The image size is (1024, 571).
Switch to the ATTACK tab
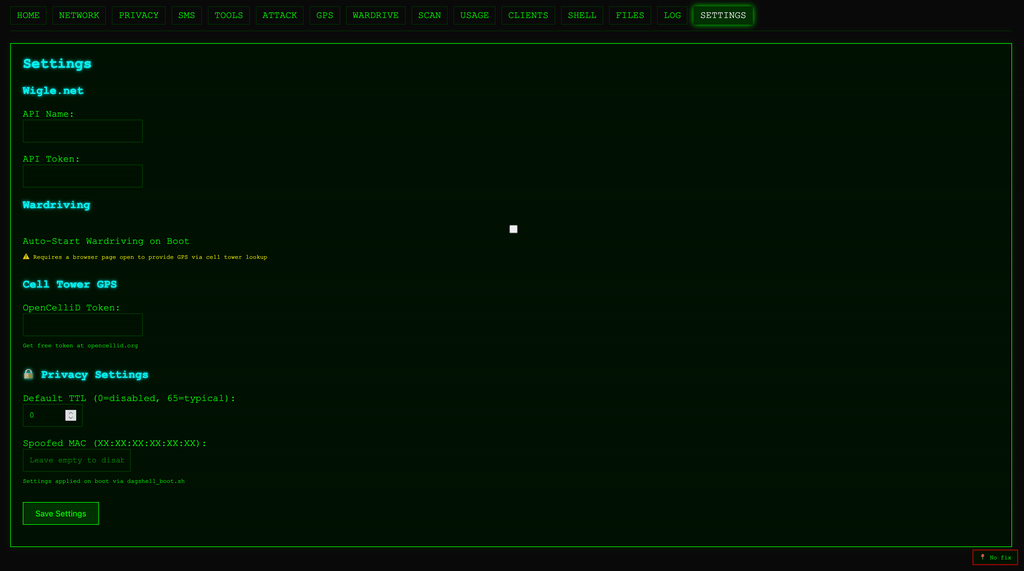tap(280, 15)
